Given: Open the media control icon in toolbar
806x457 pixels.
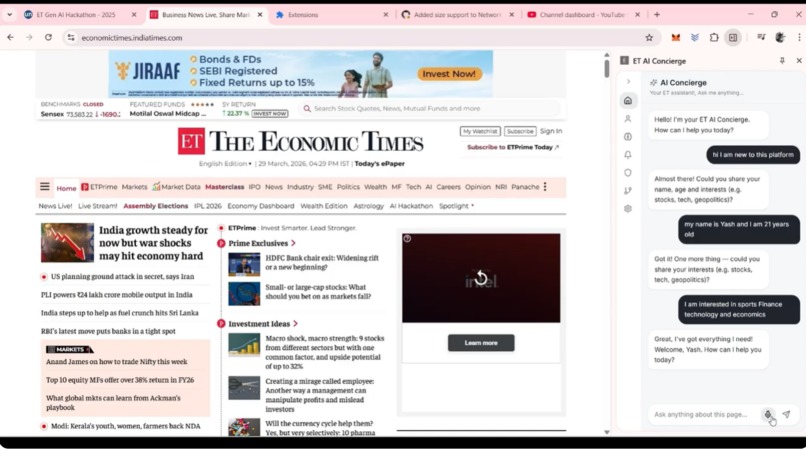Looking at the screenshot, I should point(761,37).
